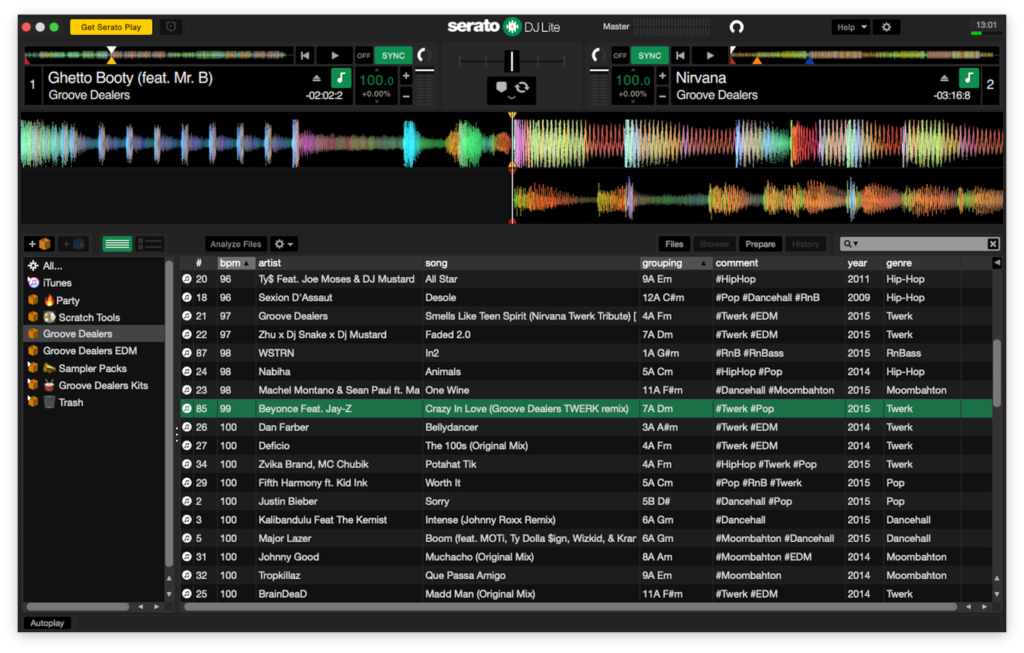Eject the track from deck 1
The image size is (1024, 653).
[317, 78]
